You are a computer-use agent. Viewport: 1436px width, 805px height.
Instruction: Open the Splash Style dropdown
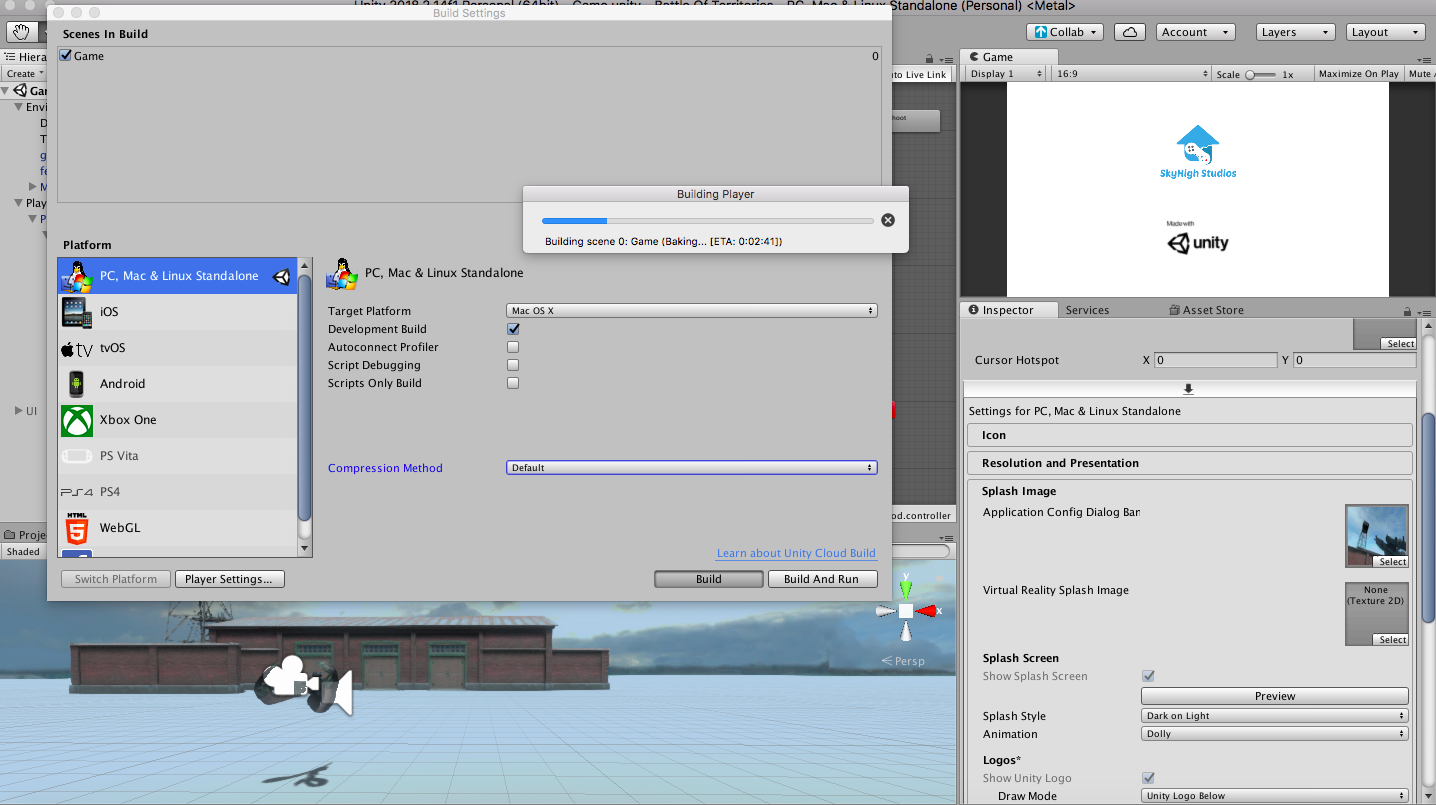(x=1275, y=716)
